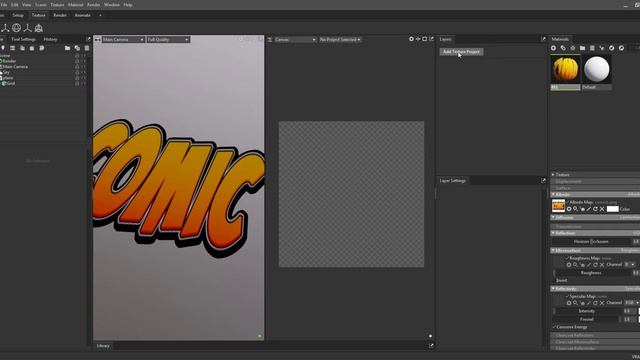Click Add Texture Project button

[x=461, y=52]
